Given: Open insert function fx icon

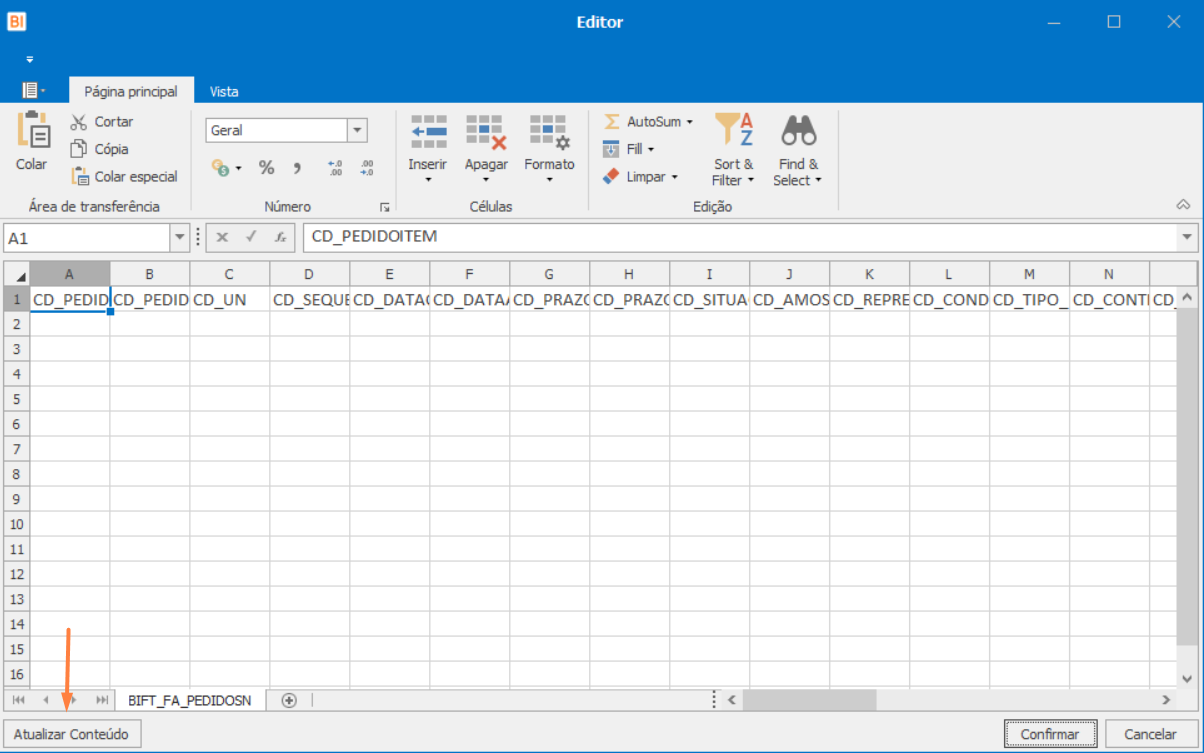Looking at the screenshot, I should (x=281, y=238).
